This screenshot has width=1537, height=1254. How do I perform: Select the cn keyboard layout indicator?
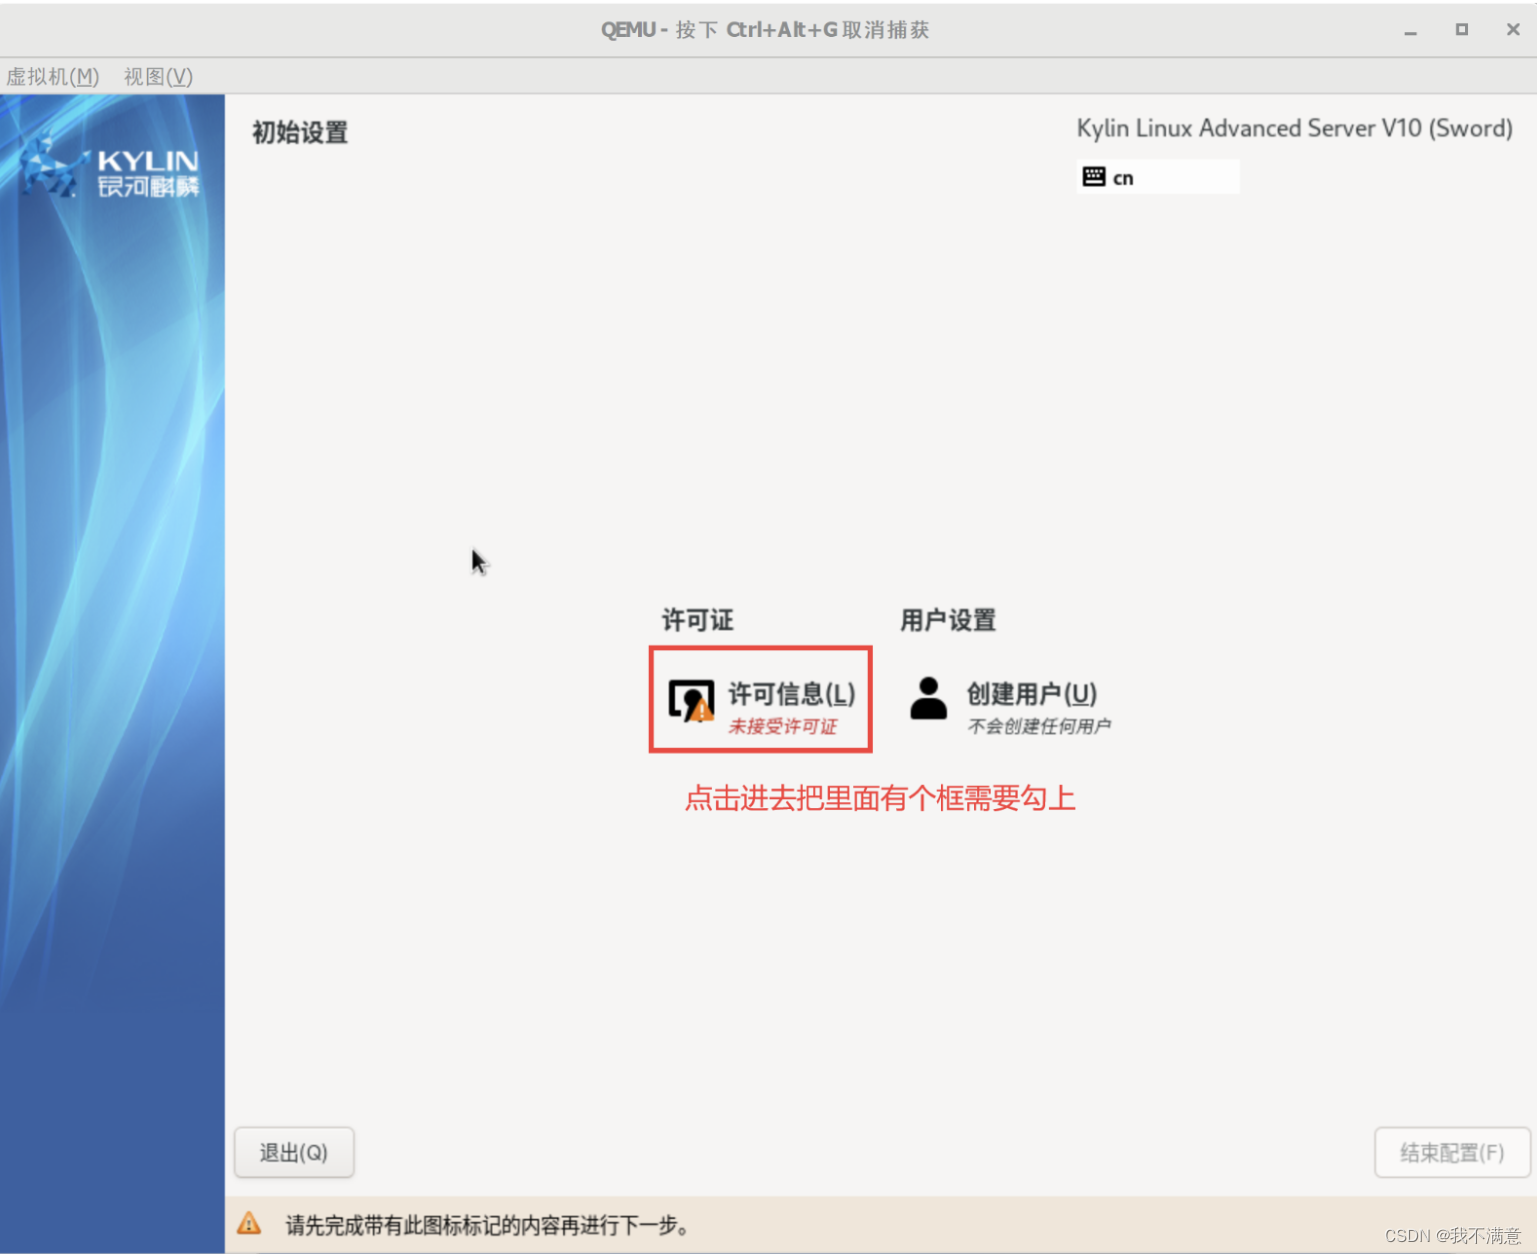[x=1158, y=177]
